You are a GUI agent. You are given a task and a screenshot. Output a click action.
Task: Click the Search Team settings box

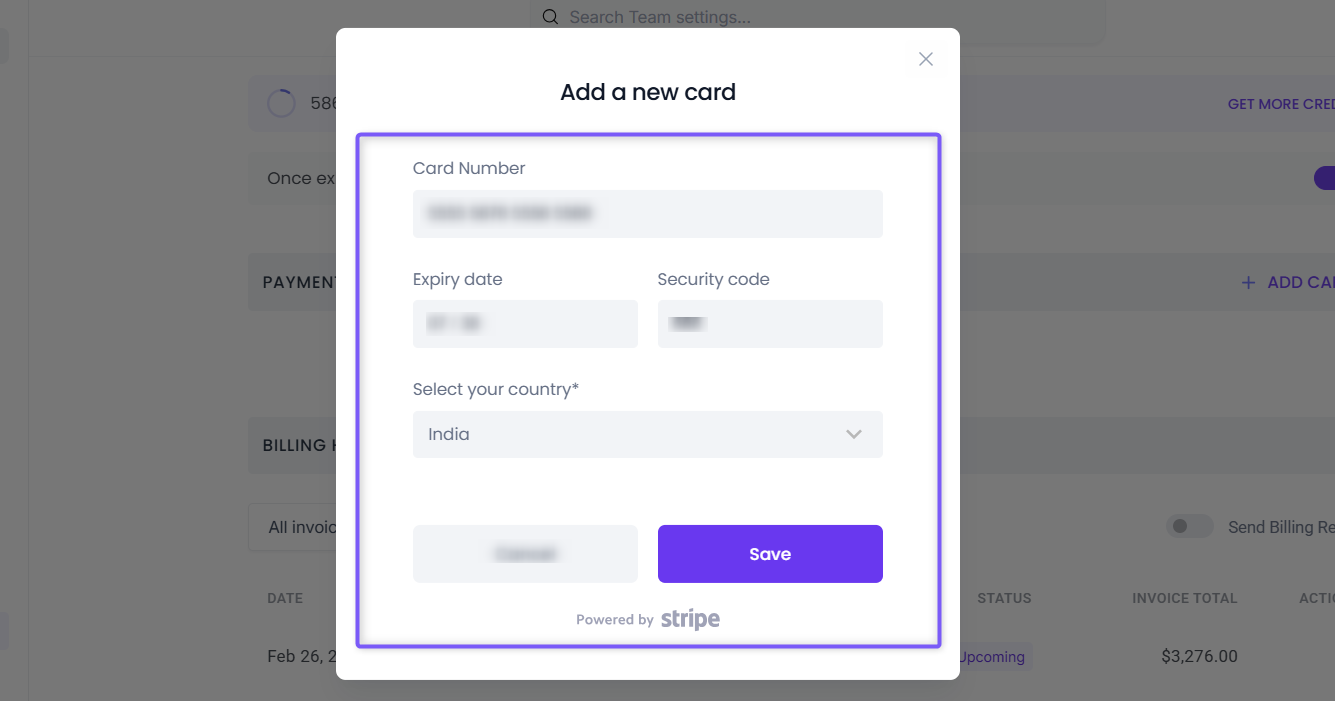point(818,18)
